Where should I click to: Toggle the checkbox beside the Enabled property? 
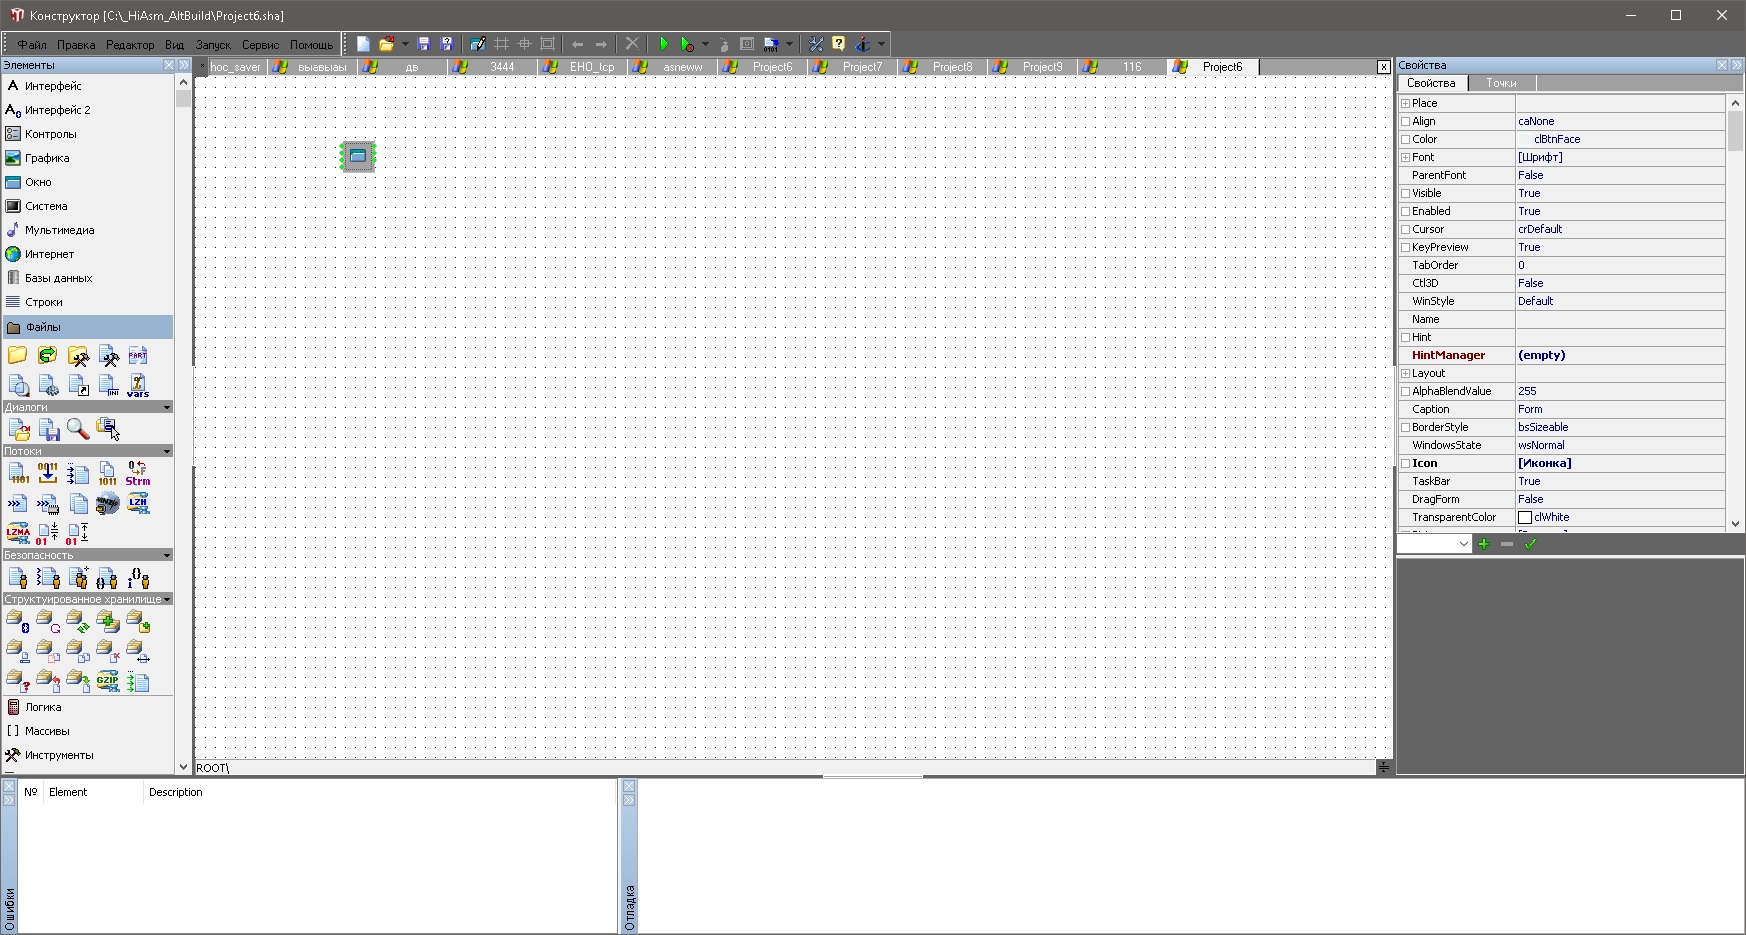pyautogui.click(x=1405, y=211)
